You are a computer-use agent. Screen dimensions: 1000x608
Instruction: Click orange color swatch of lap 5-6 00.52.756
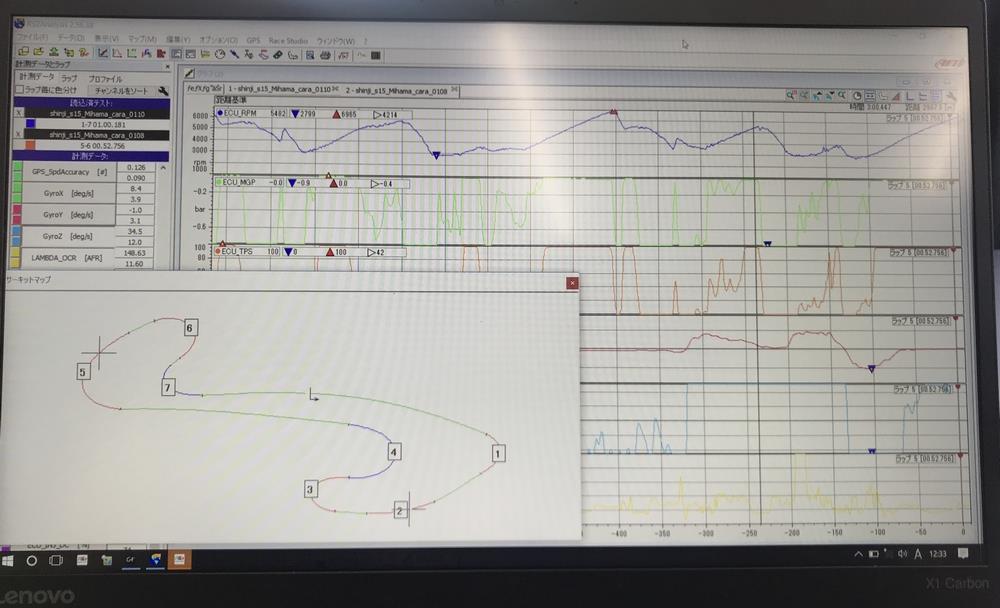point(30,145)
